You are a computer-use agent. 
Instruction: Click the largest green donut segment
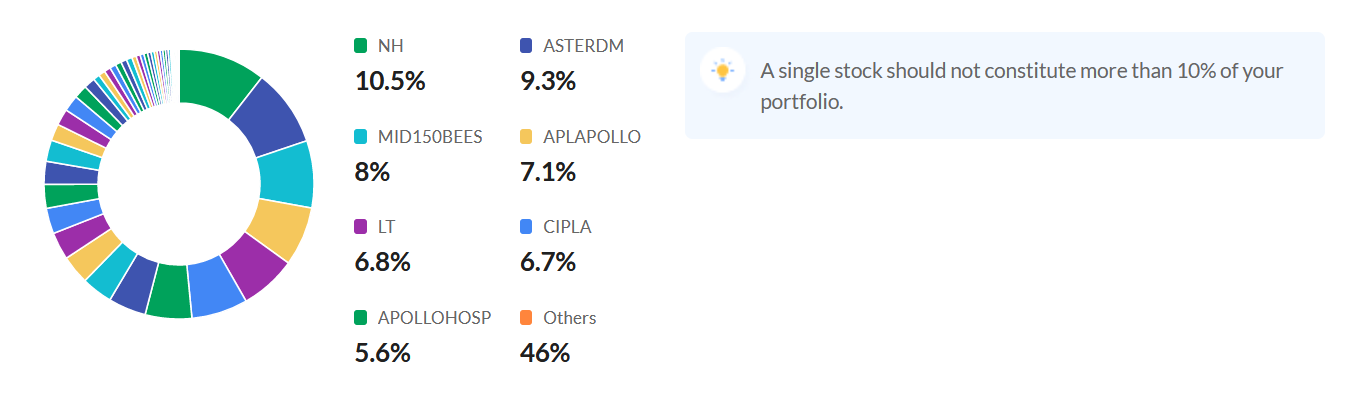[x=216, y=80]
